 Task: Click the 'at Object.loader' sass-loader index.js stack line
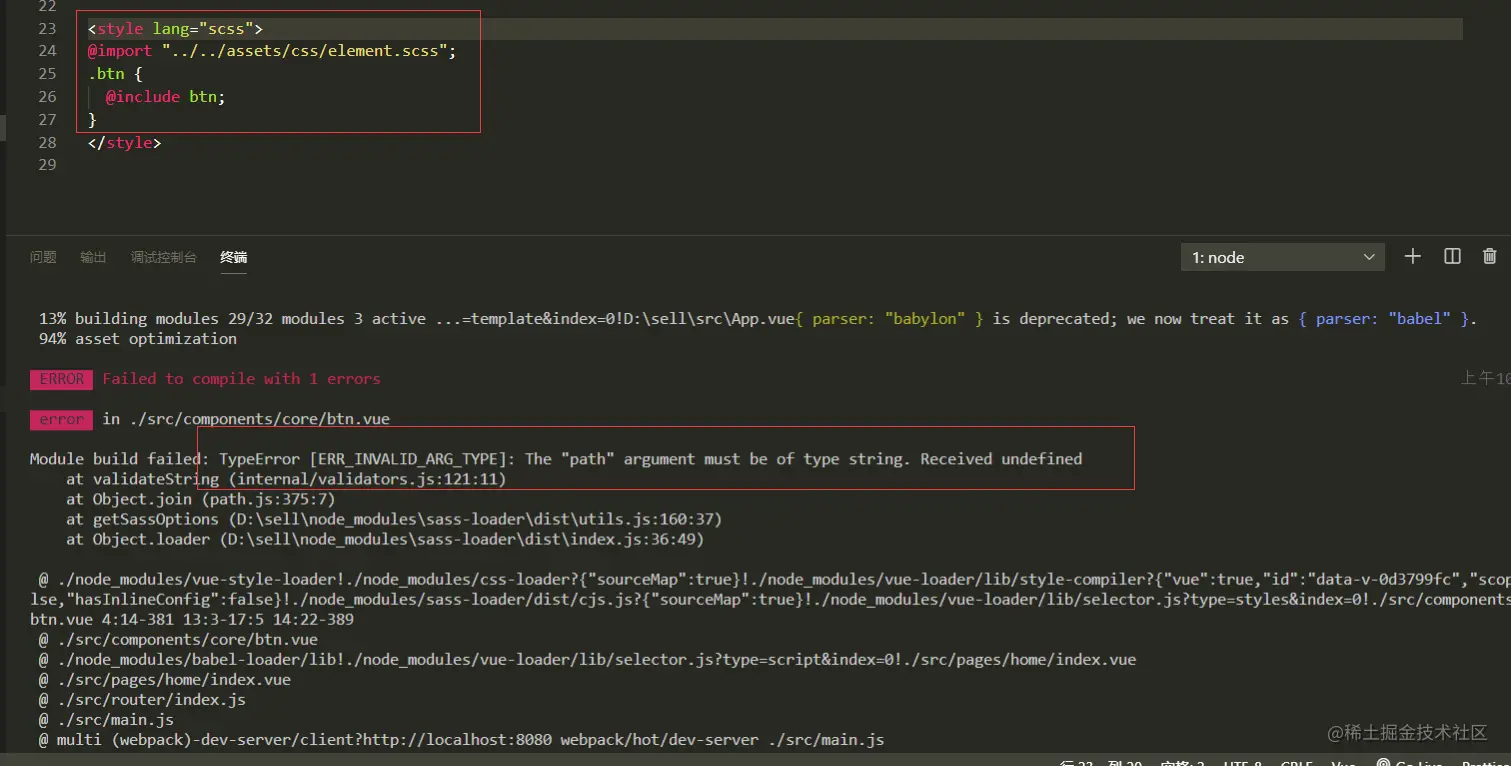385,539
